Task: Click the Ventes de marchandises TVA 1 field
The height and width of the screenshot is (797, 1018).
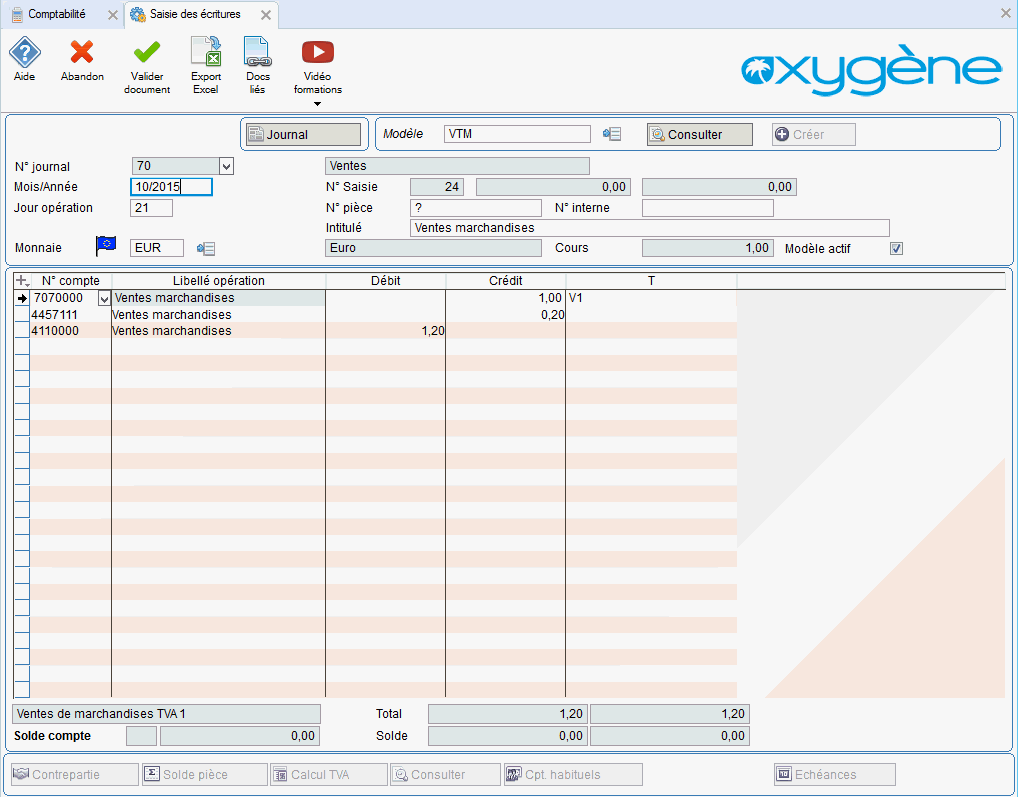Action: 166,714
